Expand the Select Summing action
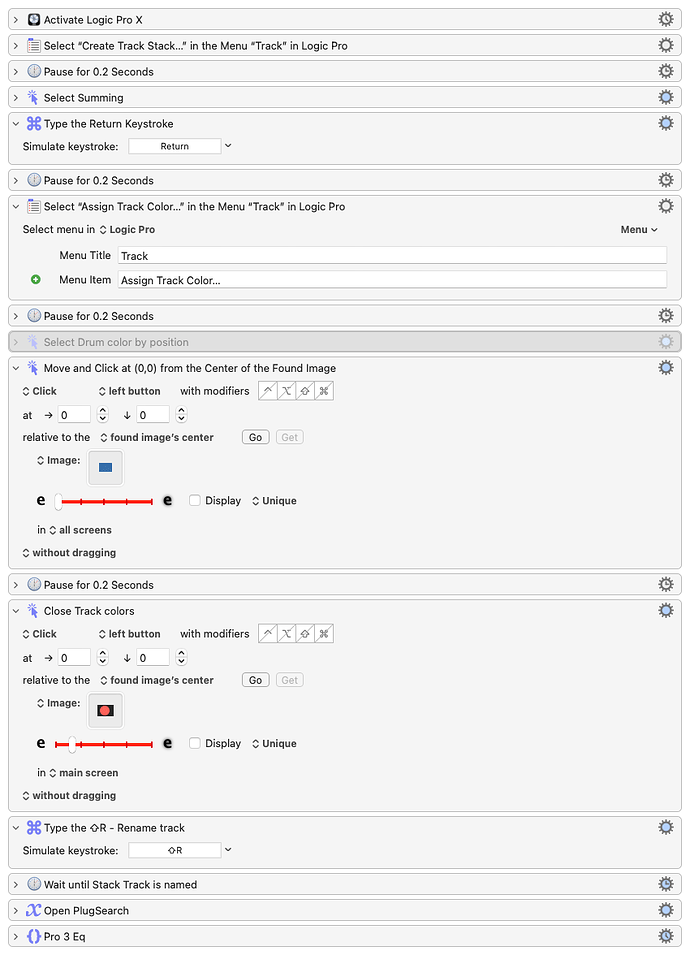Screen dimensions: 690x954 [16, 97]
